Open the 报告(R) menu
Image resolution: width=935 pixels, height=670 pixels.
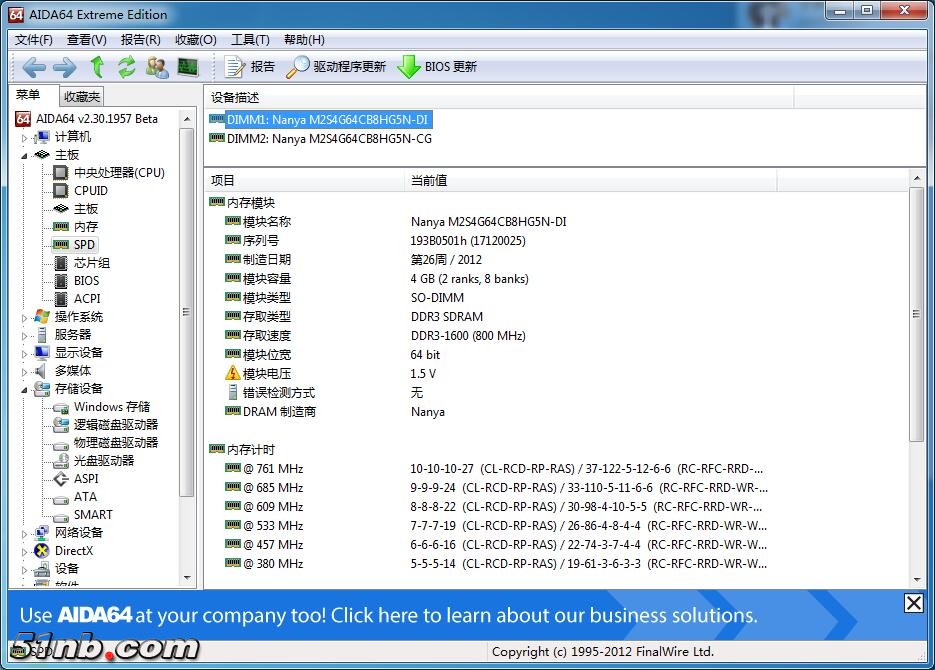(x=140, y=40)
